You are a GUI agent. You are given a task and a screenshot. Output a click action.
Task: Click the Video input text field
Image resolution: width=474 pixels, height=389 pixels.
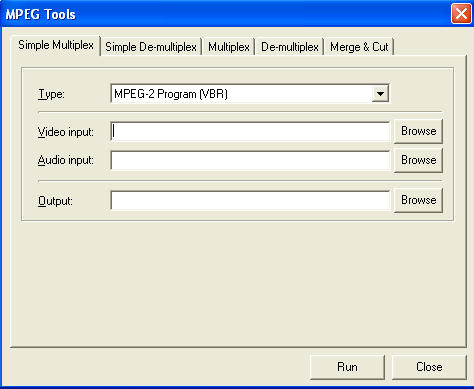pyautogui.click(x=250, y=131)
